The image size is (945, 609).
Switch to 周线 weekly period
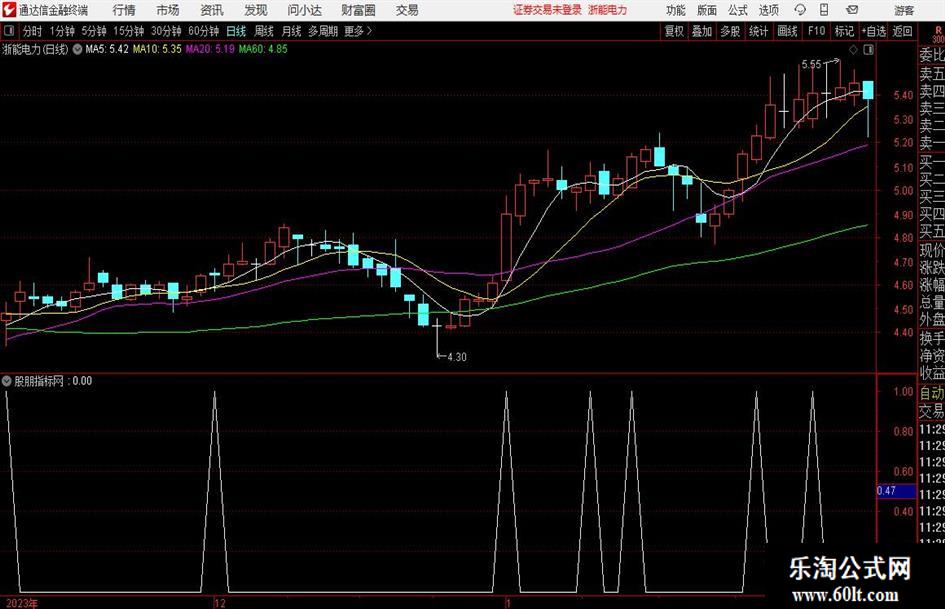click(x=264, y=31)
